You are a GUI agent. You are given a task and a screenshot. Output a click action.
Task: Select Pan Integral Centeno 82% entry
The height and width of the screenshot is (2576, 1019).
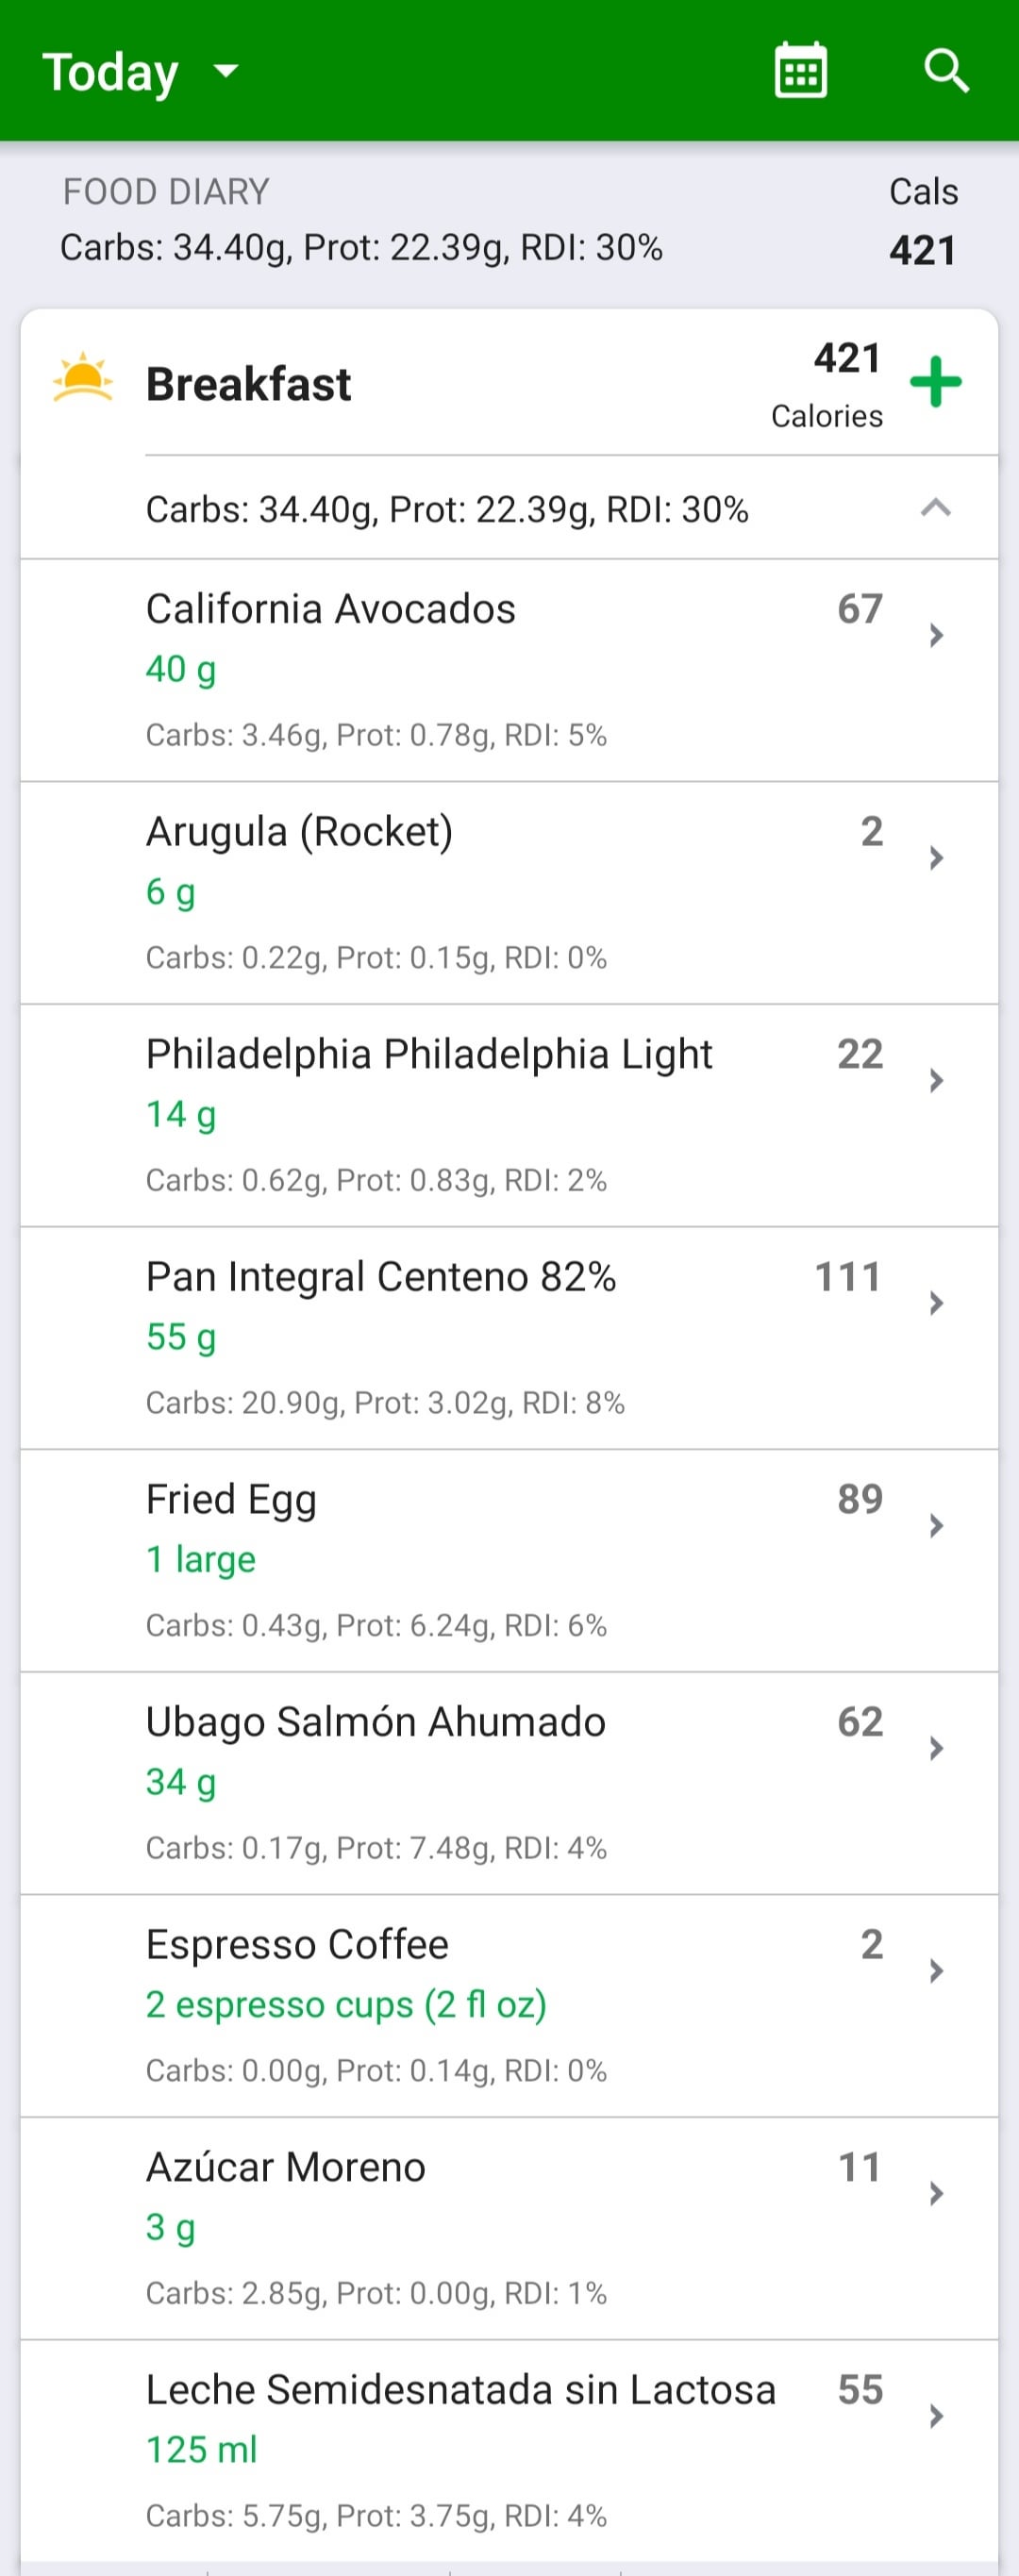click(509, 1338)
